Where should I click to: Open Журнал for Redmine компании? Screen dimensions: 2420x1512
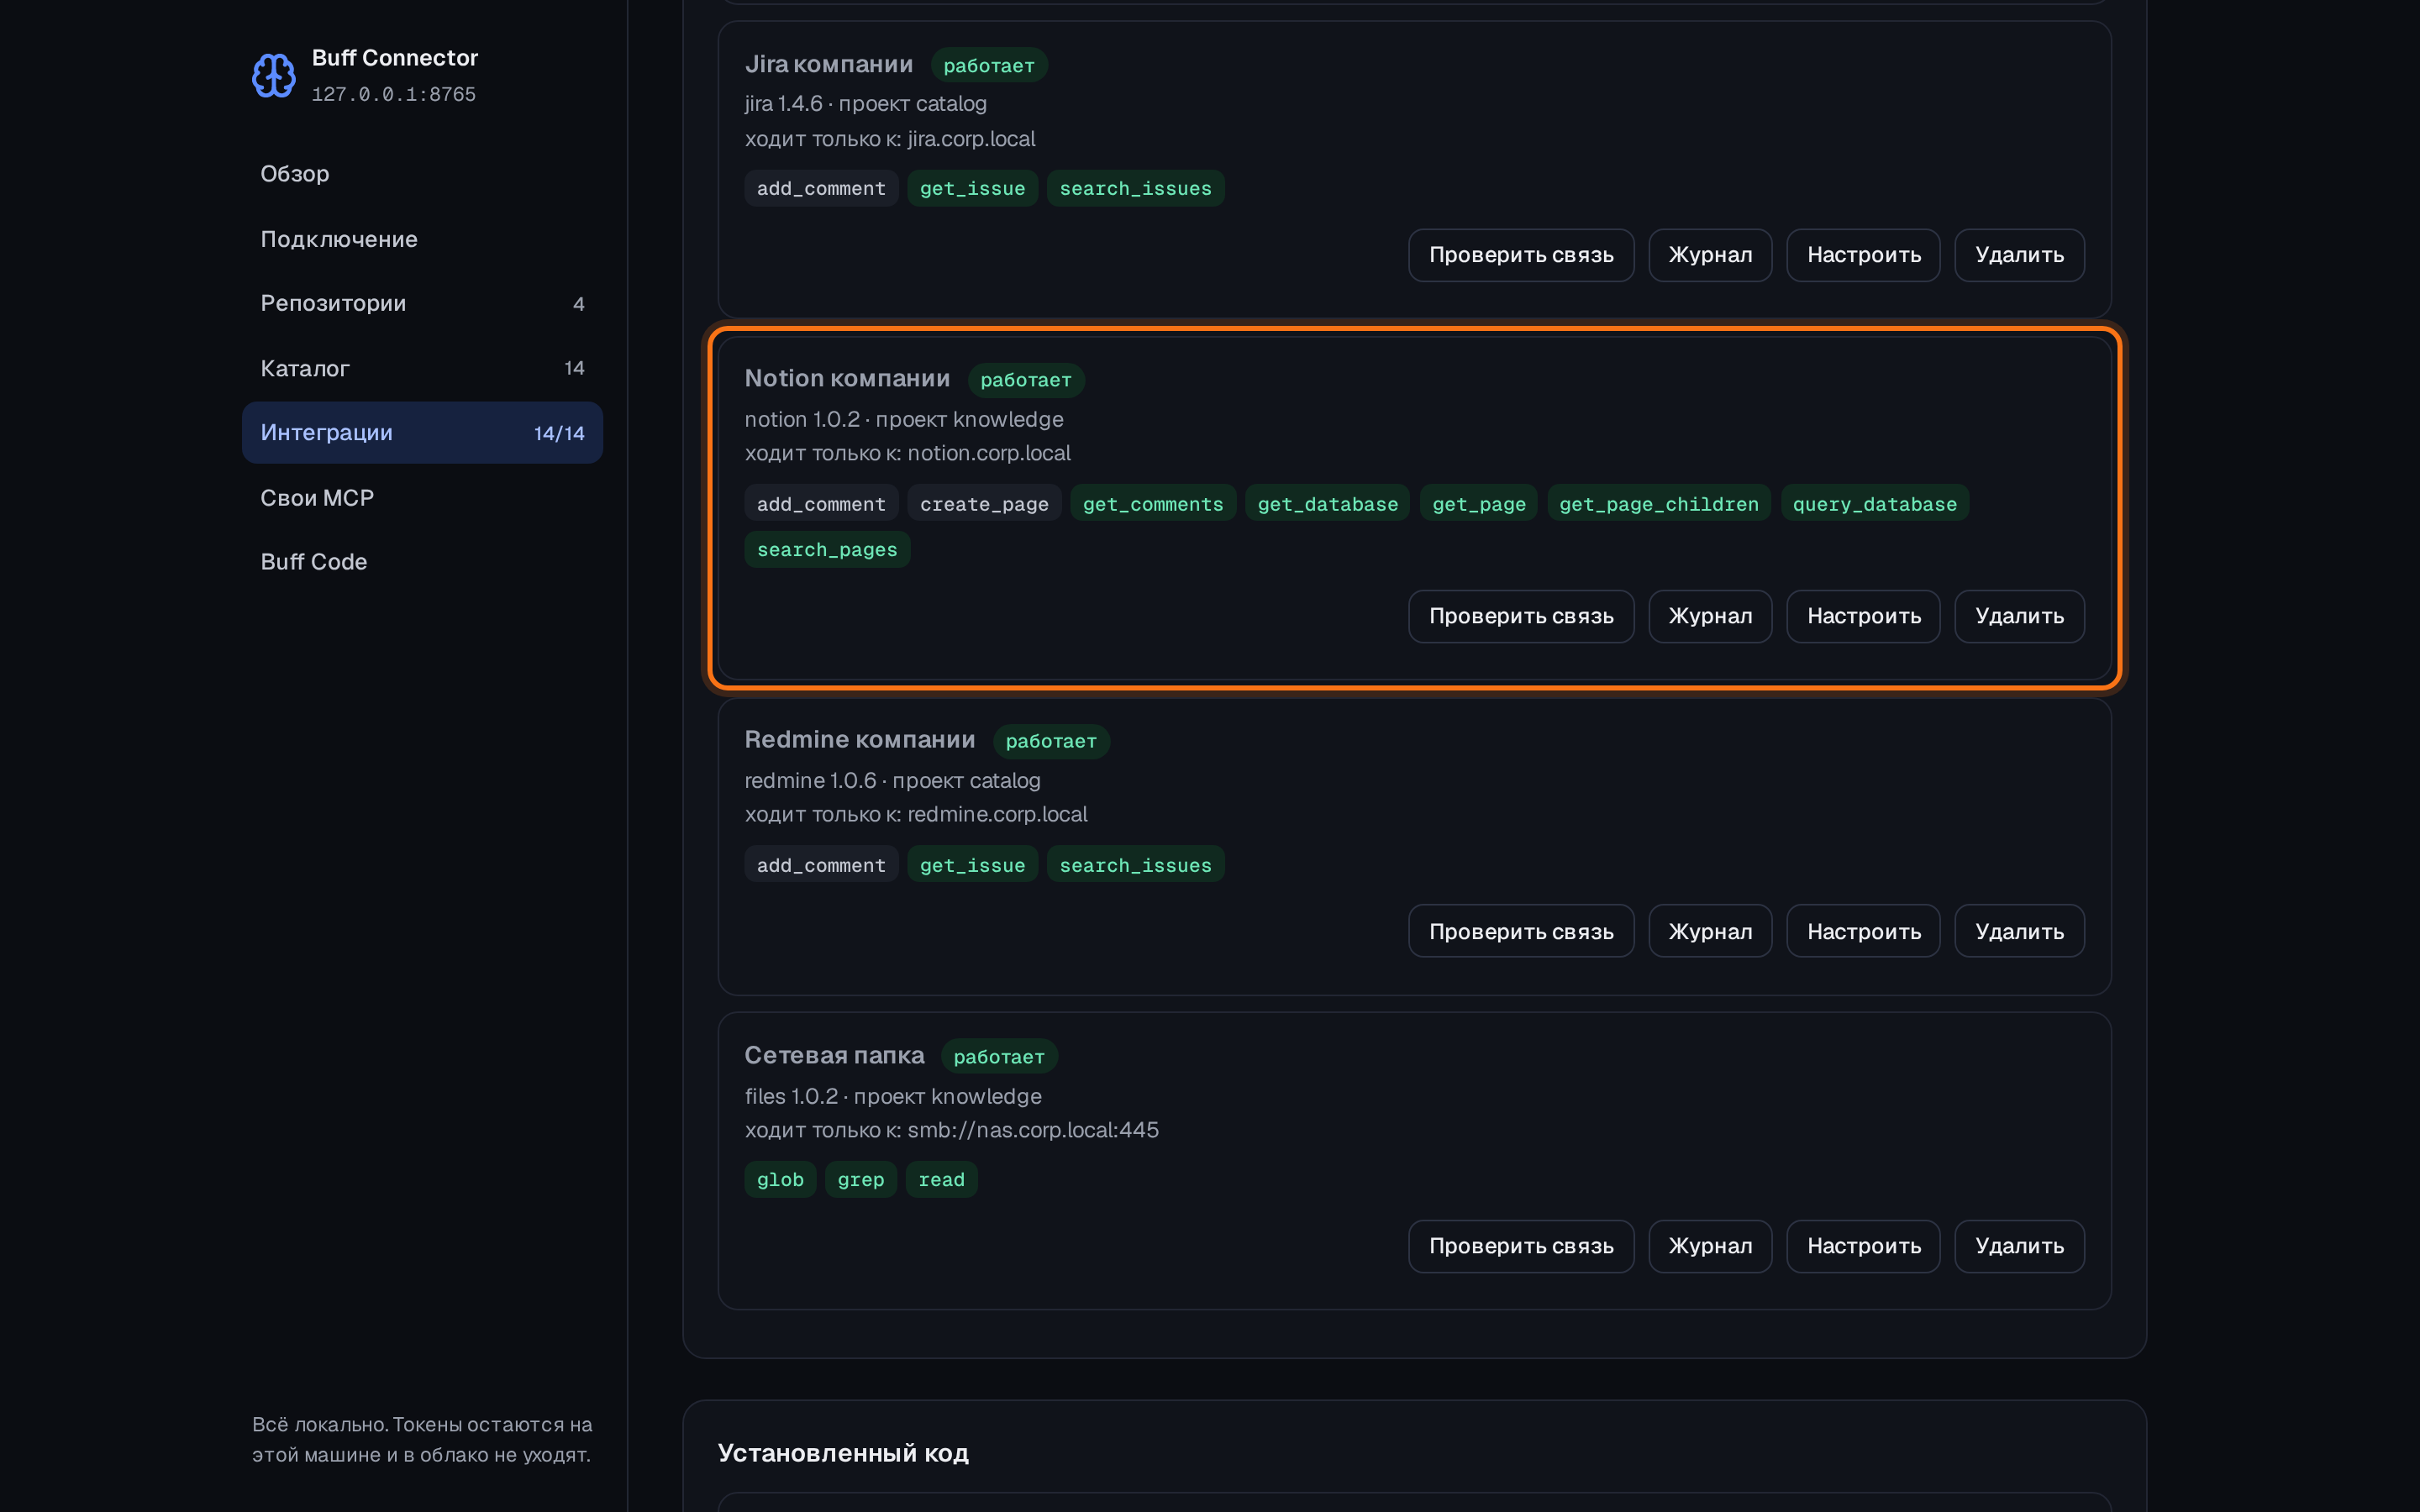tap(1710, 931)
